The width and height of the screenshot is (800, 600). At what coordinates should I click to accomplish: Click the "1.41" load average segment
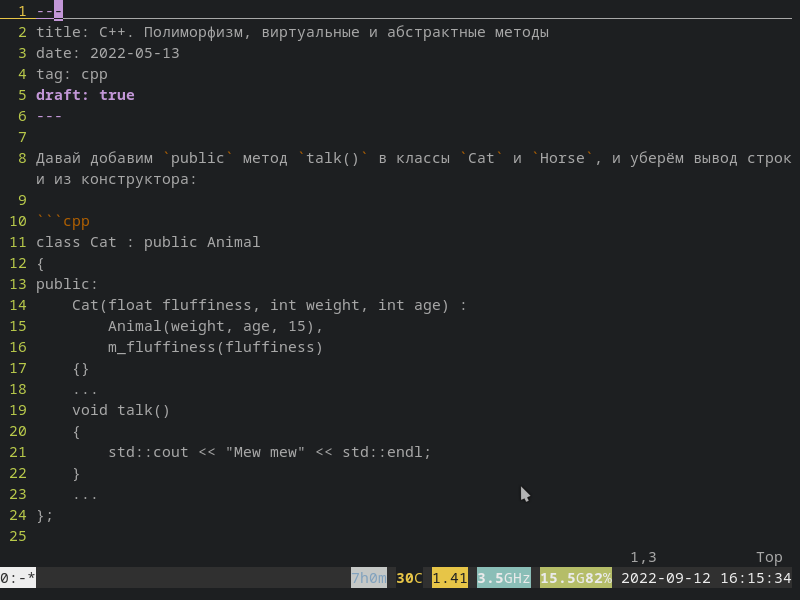click(449, 578)
